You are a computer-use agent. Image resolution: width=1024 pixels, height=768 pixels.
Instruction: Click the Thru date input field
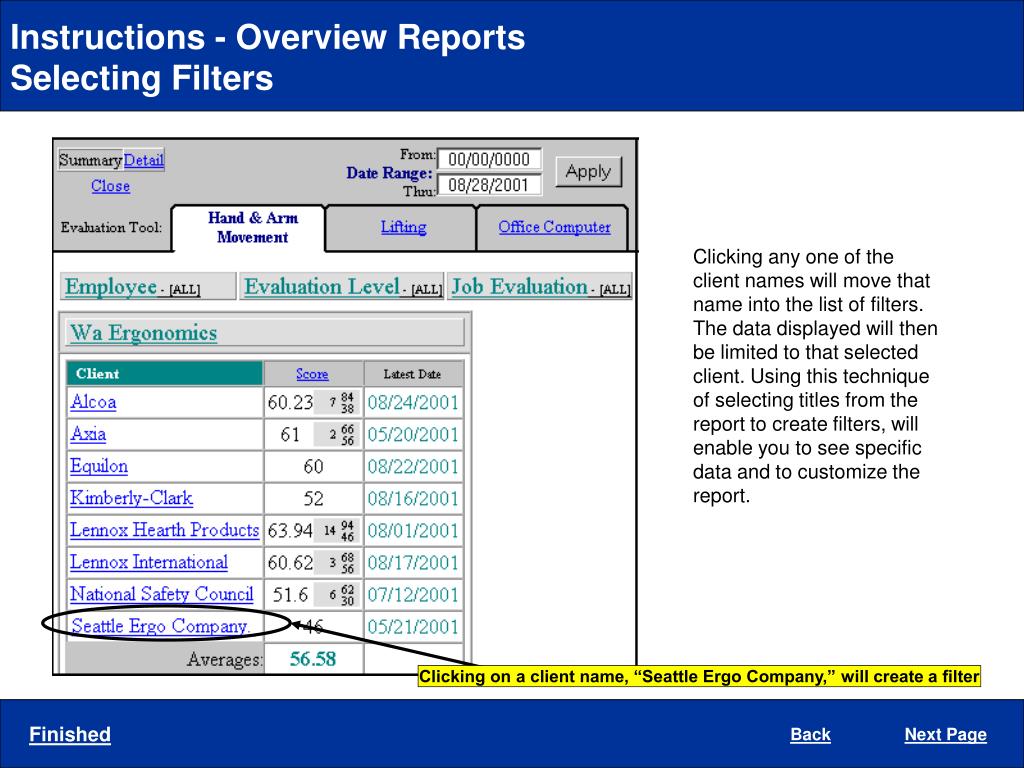tap(489, 185)
